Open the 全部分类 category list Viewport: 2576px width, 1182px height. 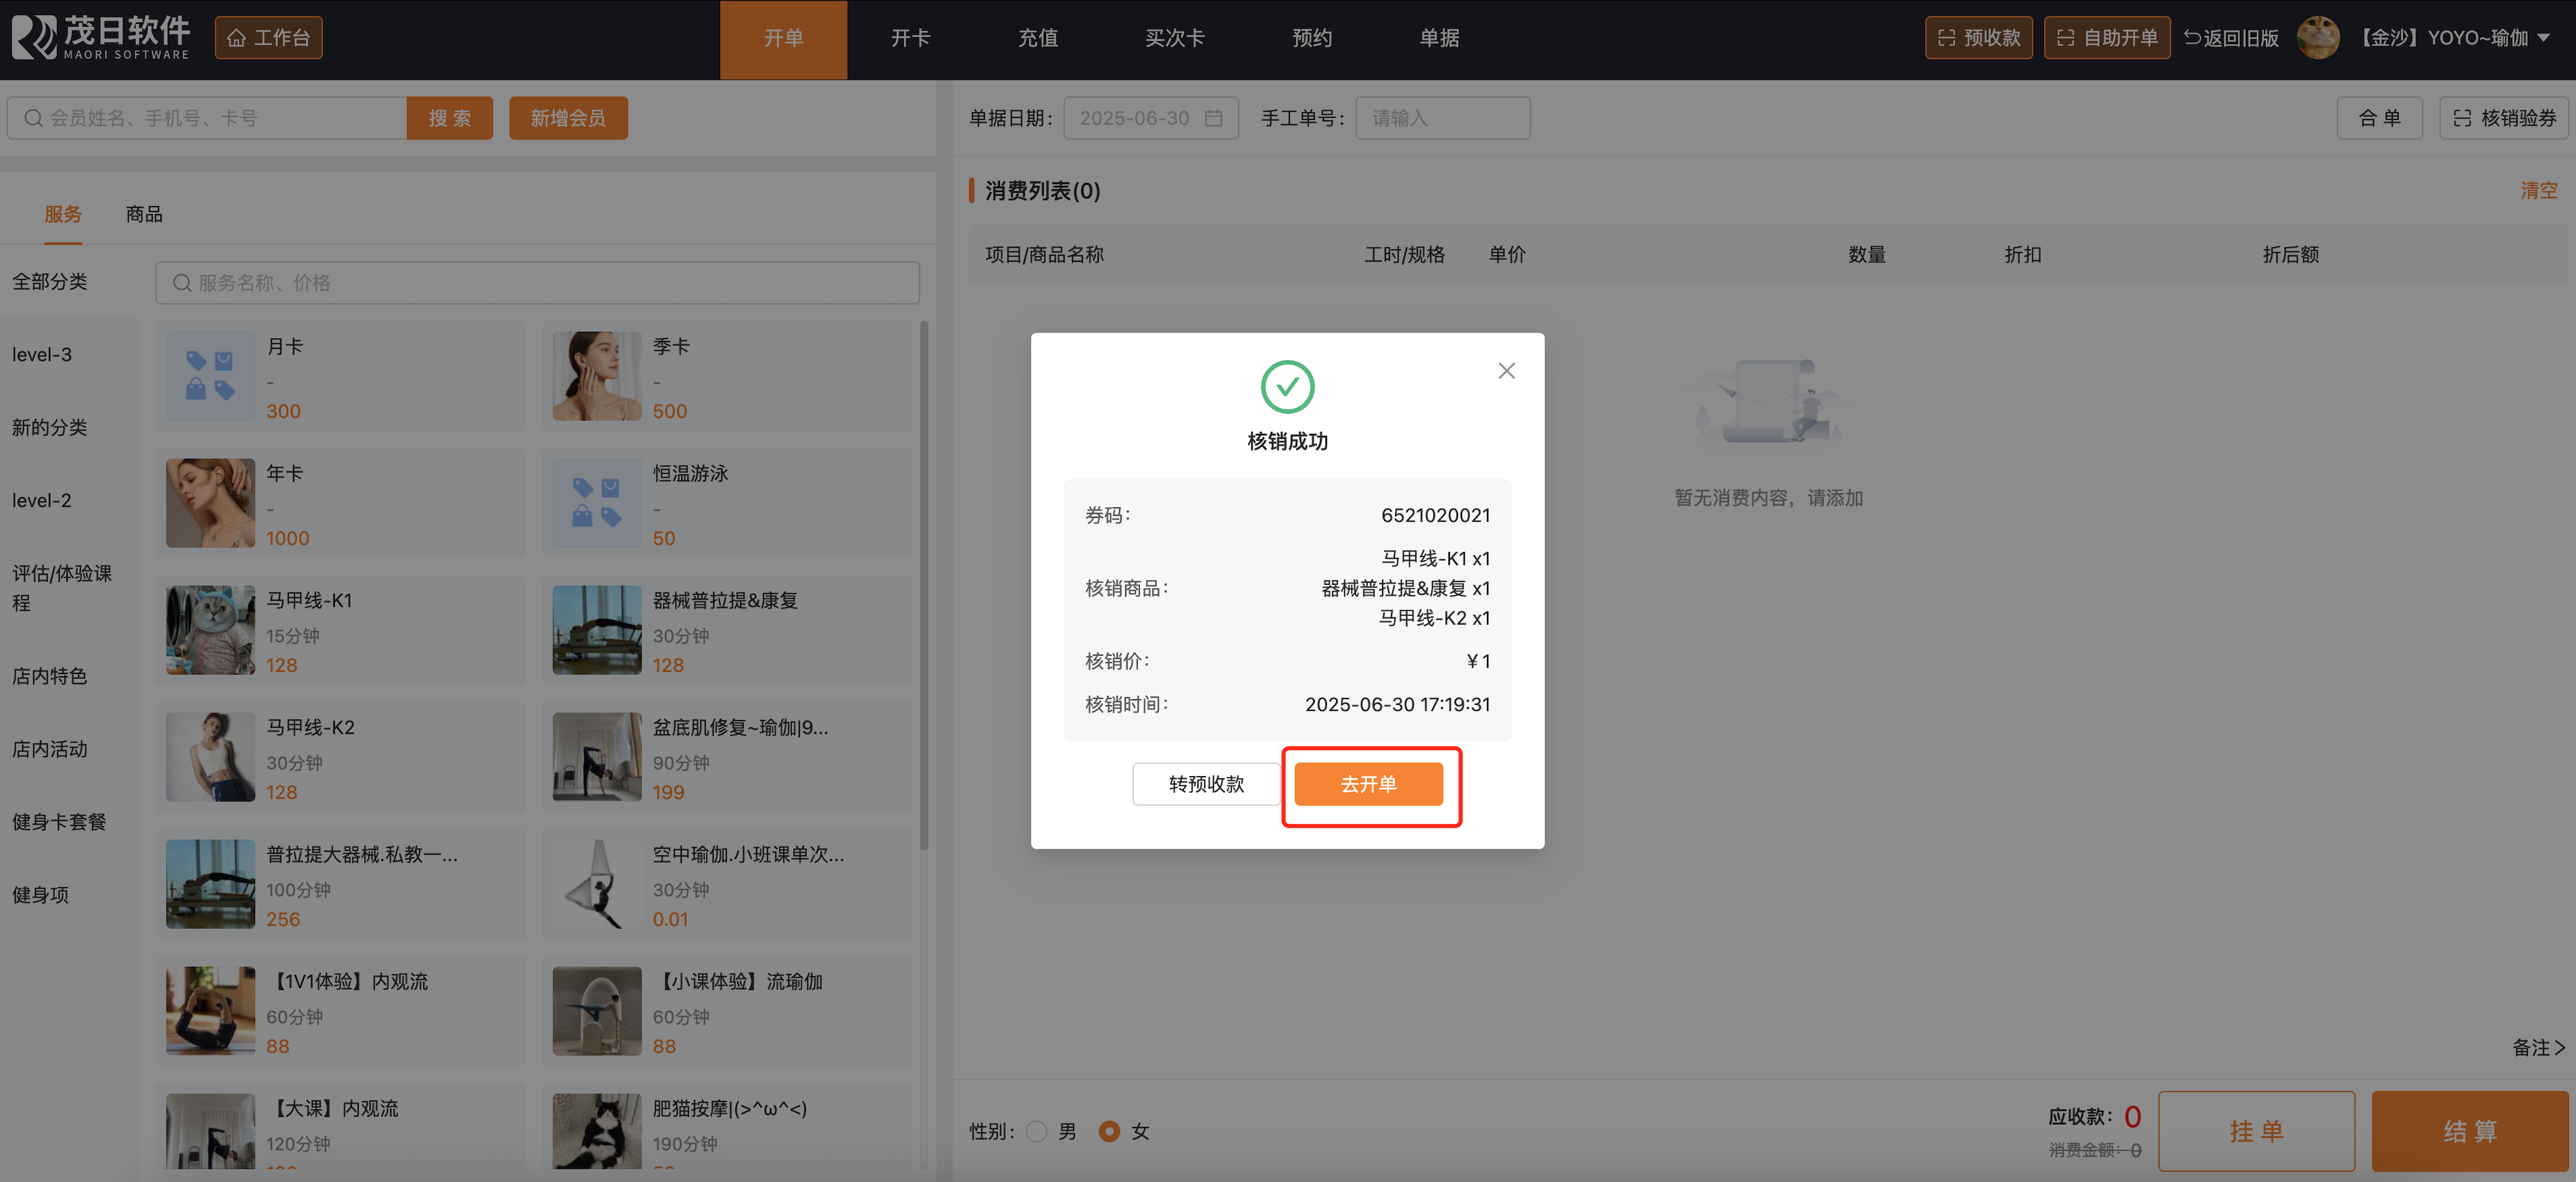coord(50,282)
